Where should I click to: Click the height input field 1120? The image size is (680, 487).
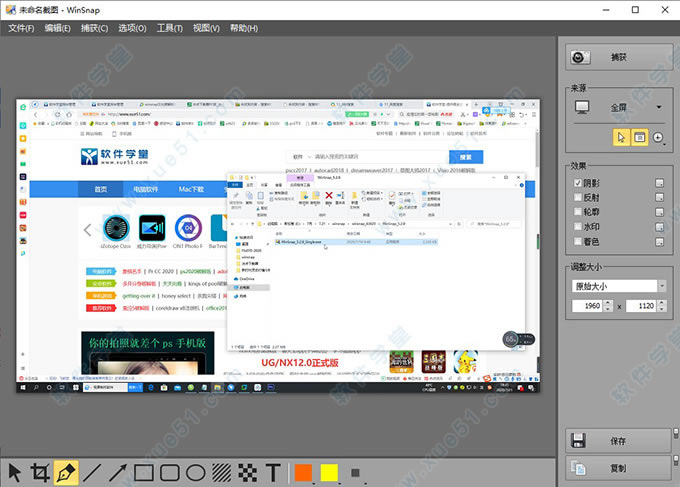click(x=642, y=306)
